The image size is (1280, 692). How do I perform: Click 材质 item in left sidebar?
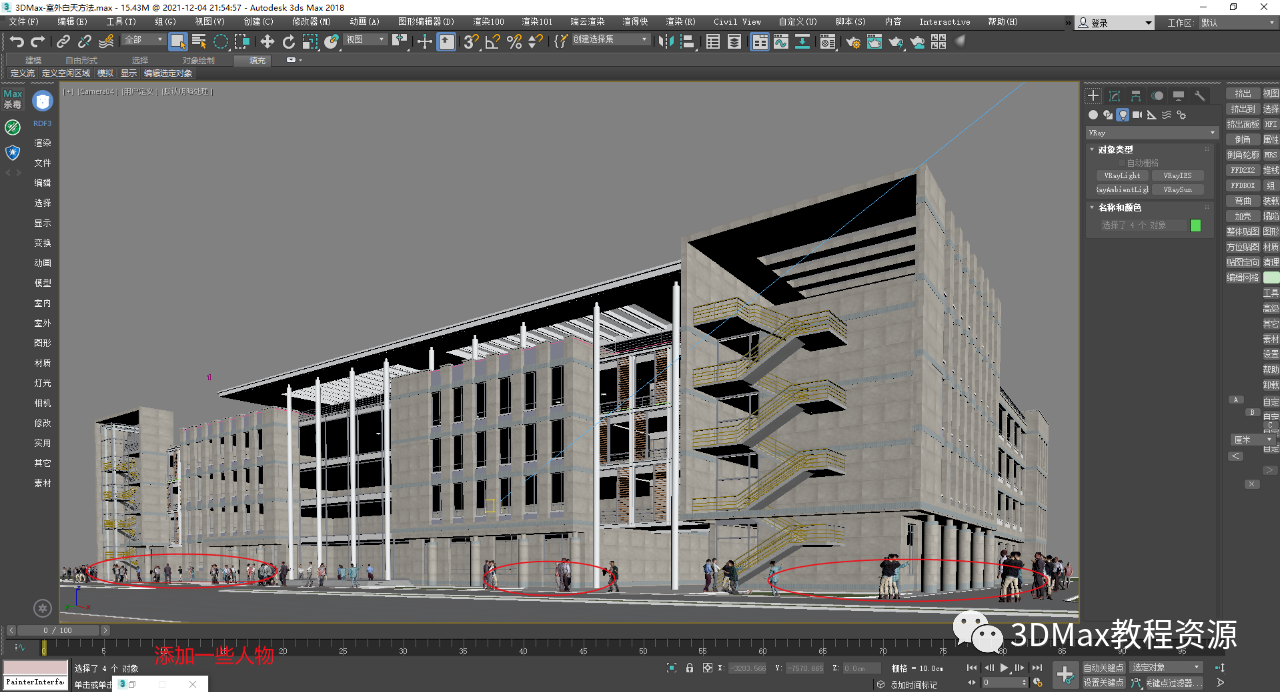43,363
